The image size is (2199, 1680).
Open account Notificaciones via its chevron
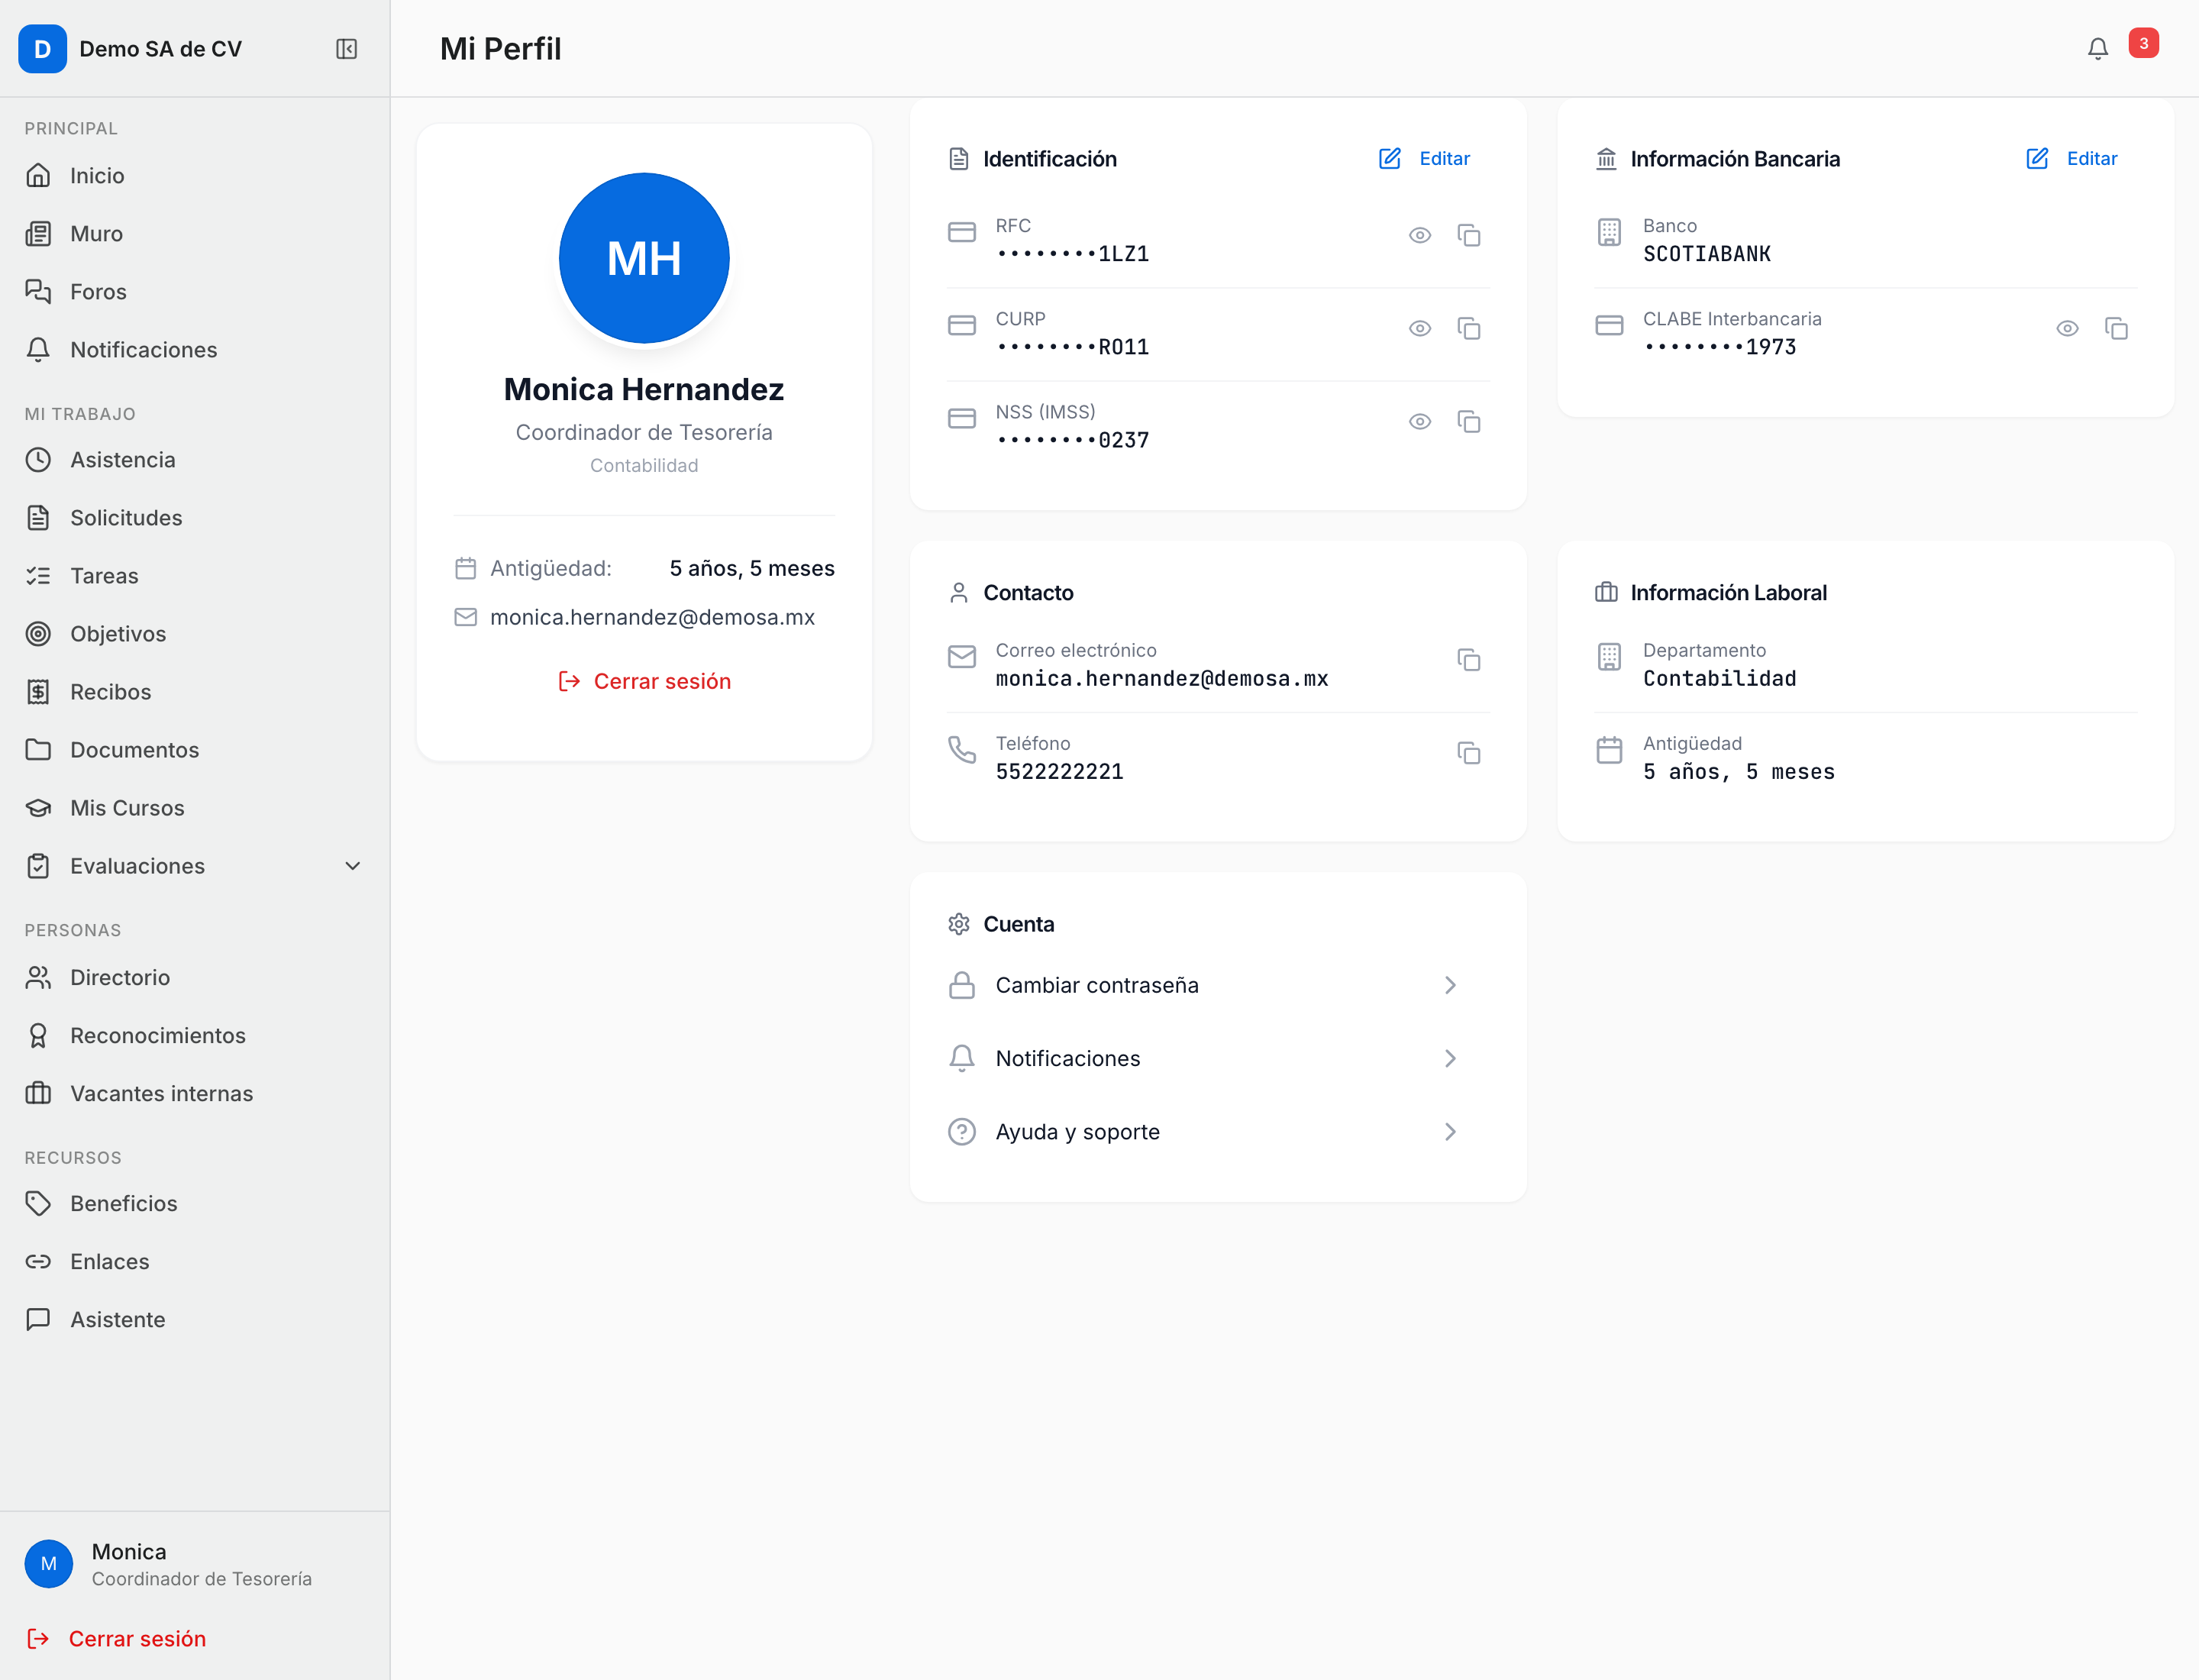pyautogui.click(x=1449, y=1058)
